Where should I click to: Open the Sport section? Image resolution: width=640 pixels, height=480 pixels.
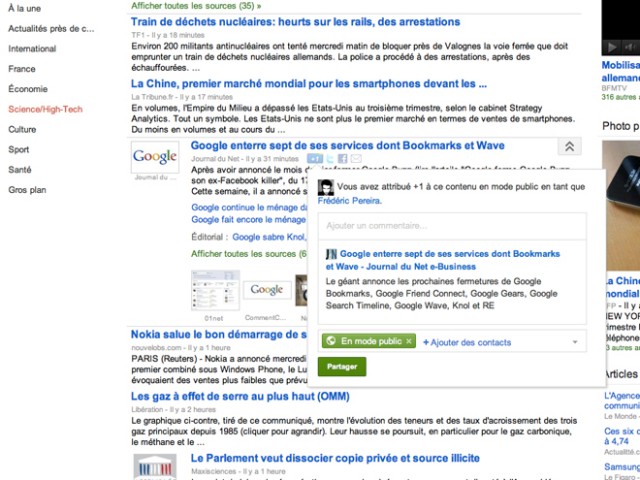tap(18, 149)
